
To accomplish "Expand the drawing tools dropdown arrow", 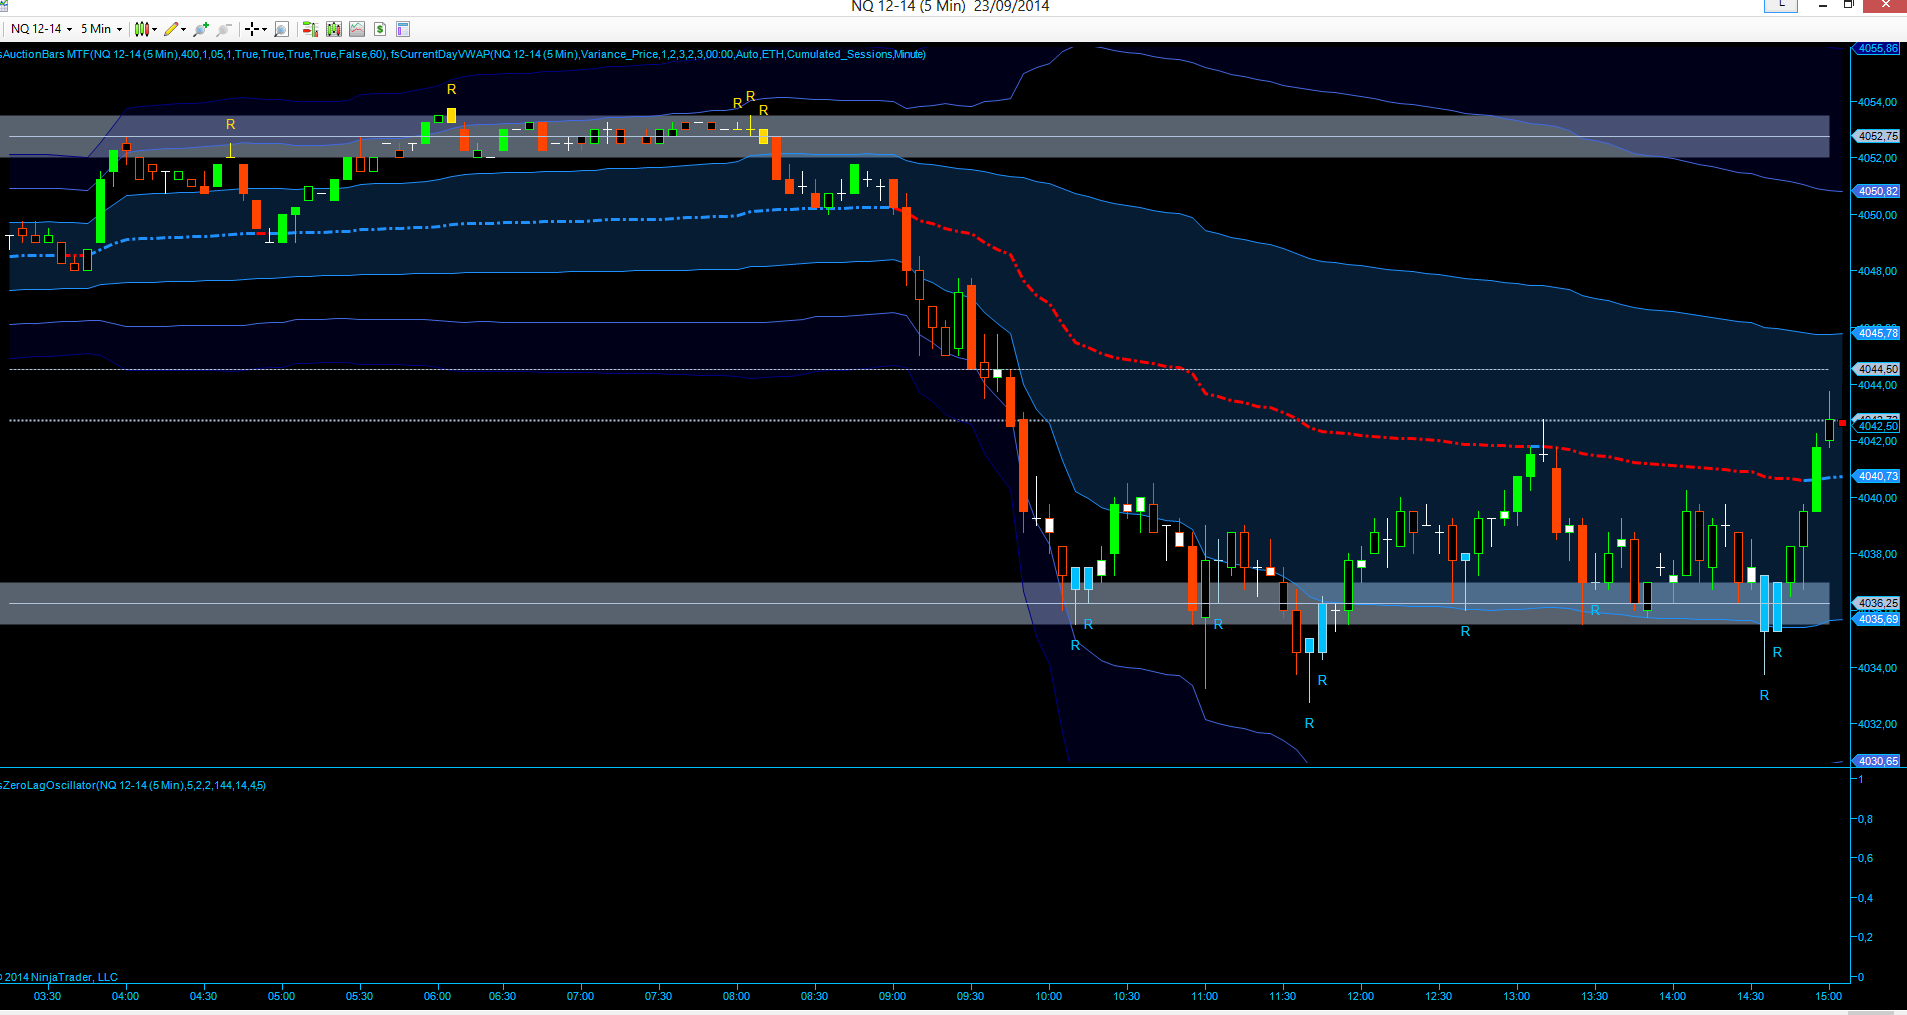I will [x=183, y=30].
